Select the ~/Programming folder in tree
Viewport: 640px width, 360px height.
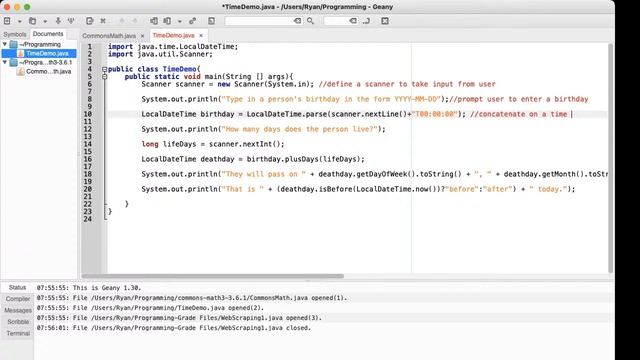(x=40, y=44)
